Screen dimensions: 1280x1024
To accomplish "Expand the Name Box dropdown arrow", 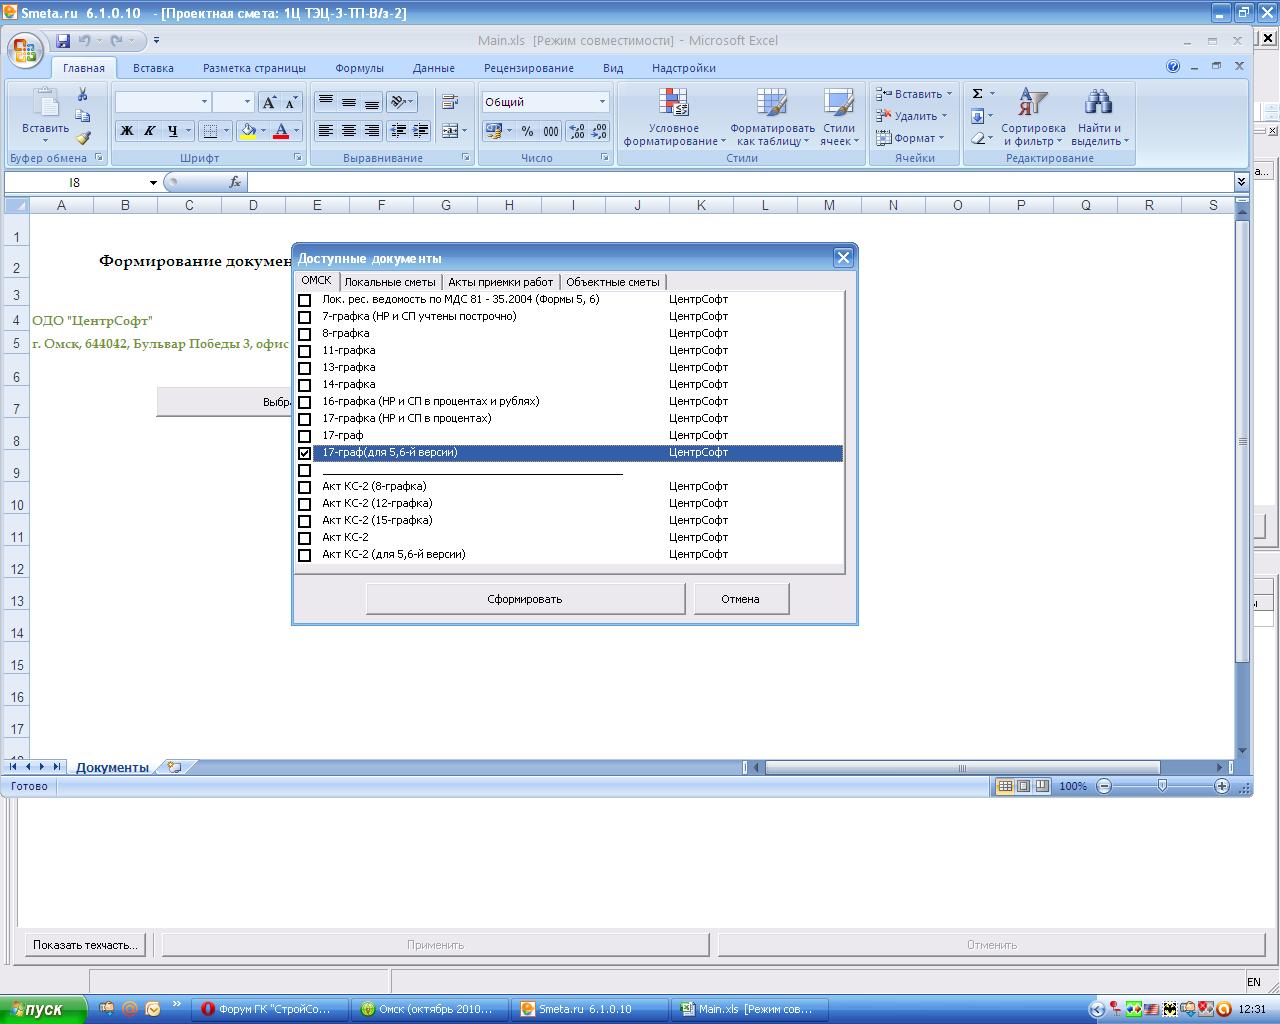I will point(153,182).
